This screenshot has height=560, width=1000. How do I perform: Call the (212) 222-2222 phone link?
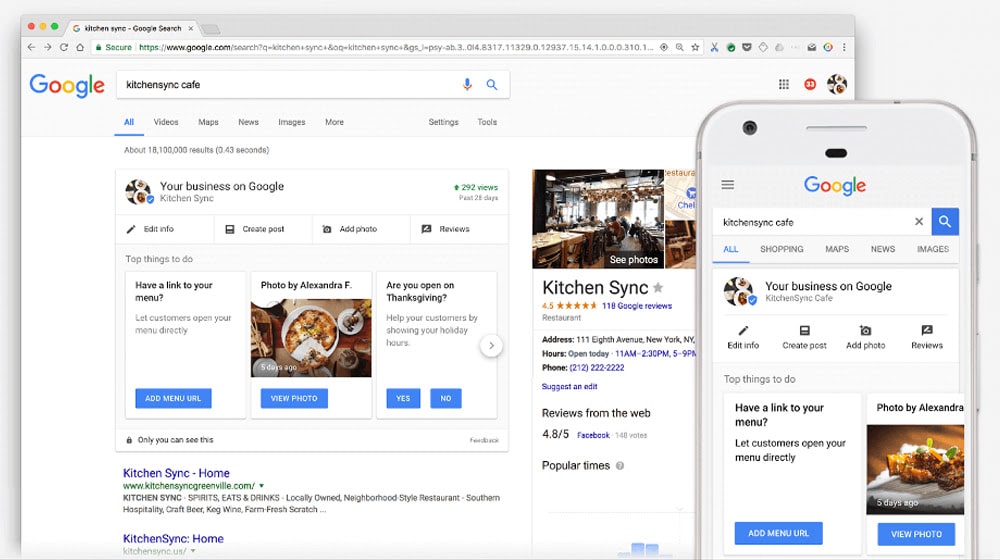pos(597,367)
